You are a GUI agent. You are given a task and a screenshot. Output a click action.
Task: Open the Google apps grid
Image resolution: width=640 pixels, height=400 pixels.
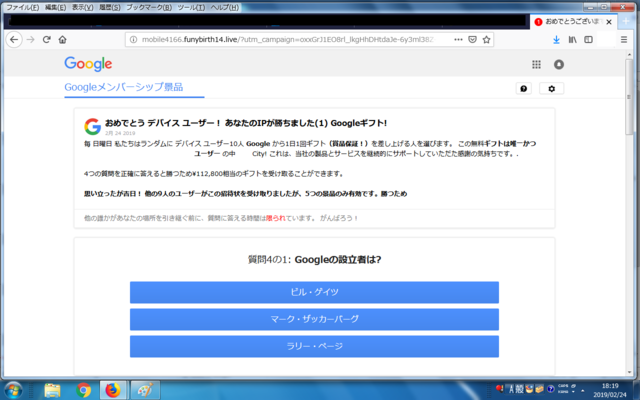tap(536, 64)
